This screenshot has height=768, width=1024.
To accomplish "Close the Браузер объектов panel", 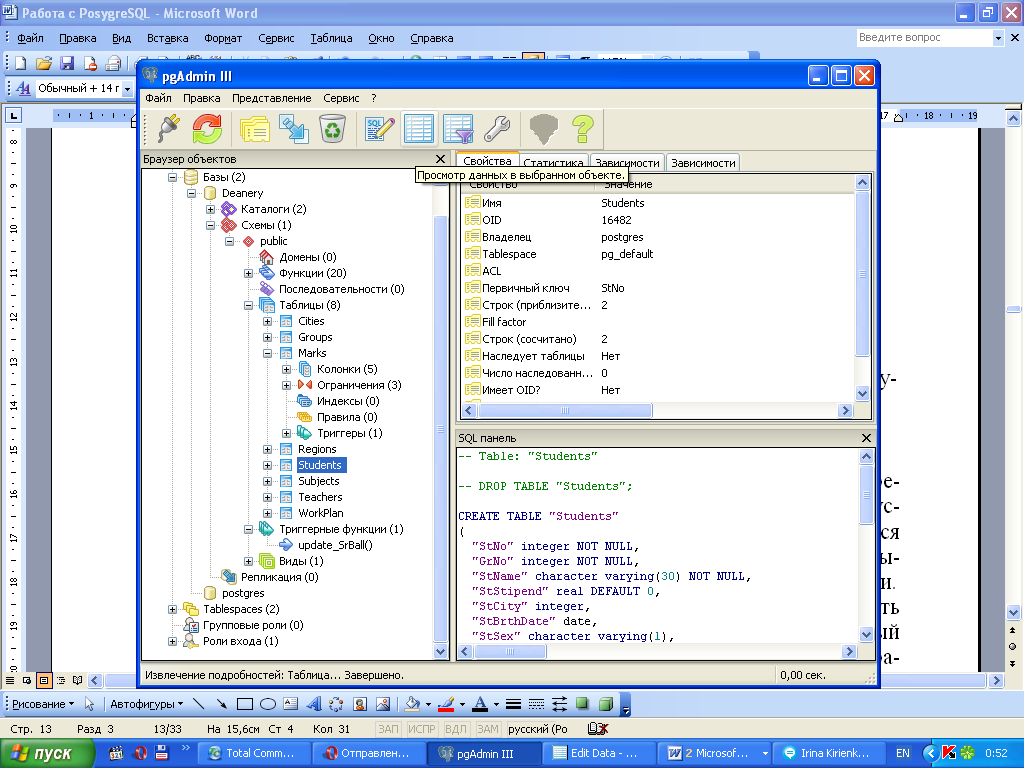I will pos(440,159).
